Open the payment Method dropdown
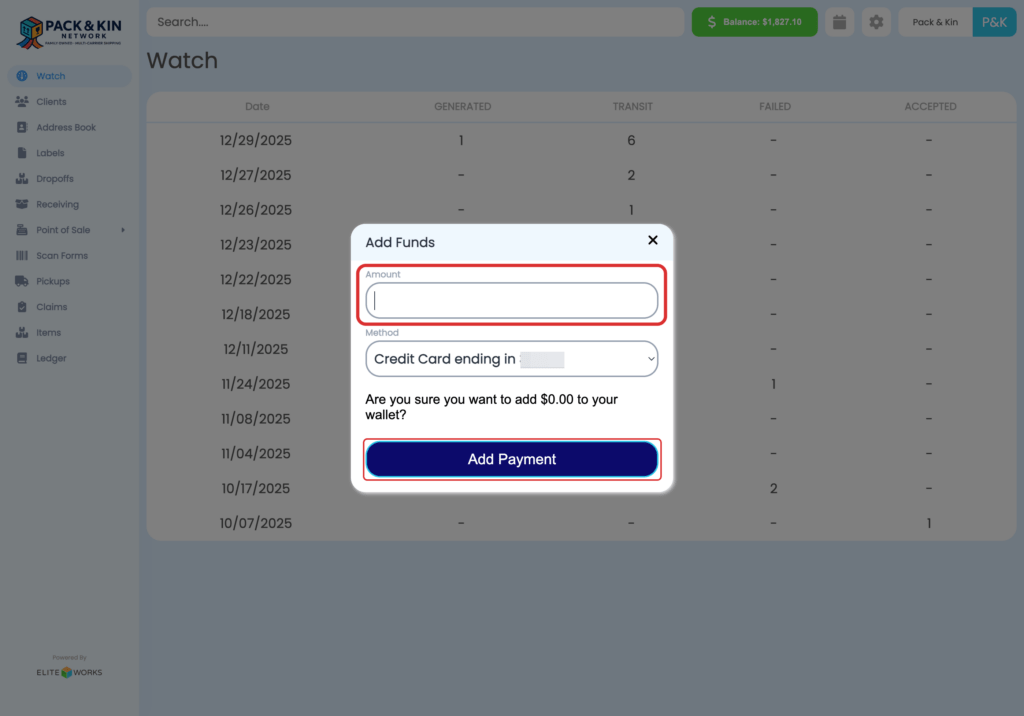The image size is (1024, 716). click(512, 359)
